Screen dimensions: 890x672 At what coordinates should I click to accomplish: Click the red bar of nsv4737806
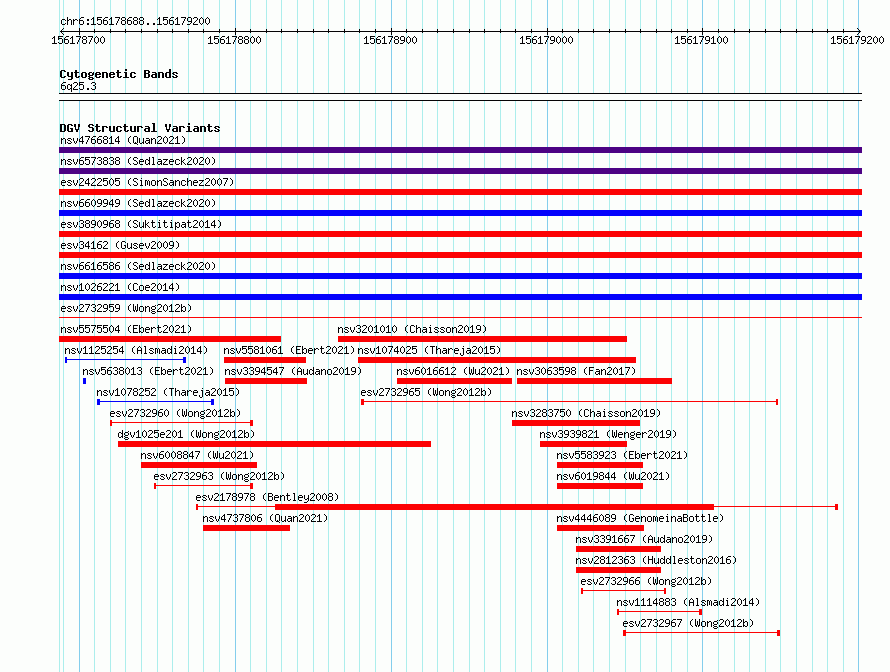point(246,528)
